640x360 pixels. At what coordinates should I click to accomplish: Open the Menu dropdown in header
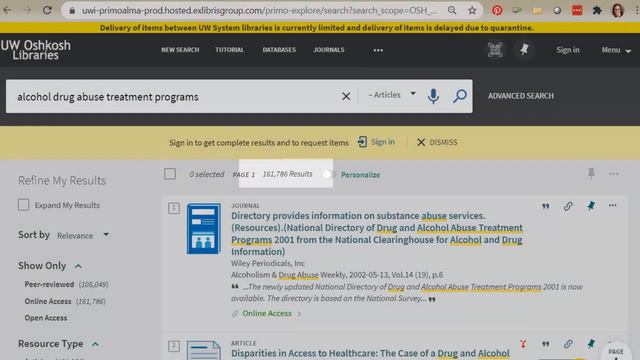[616, 50]
